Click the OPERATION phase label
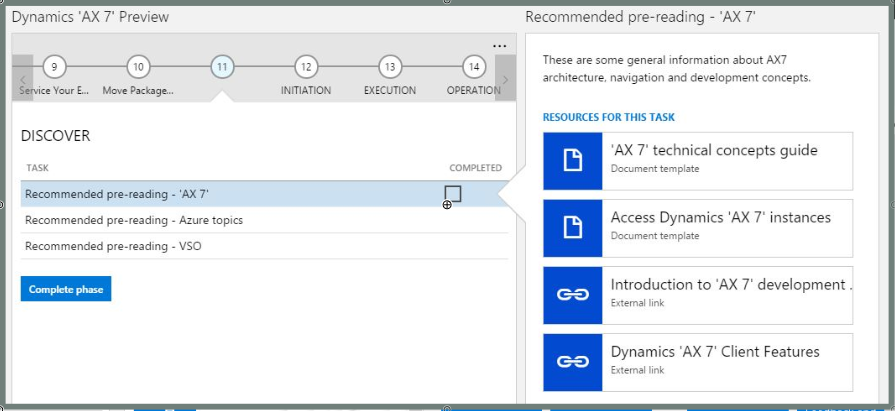895x411 pixels. 474,90
